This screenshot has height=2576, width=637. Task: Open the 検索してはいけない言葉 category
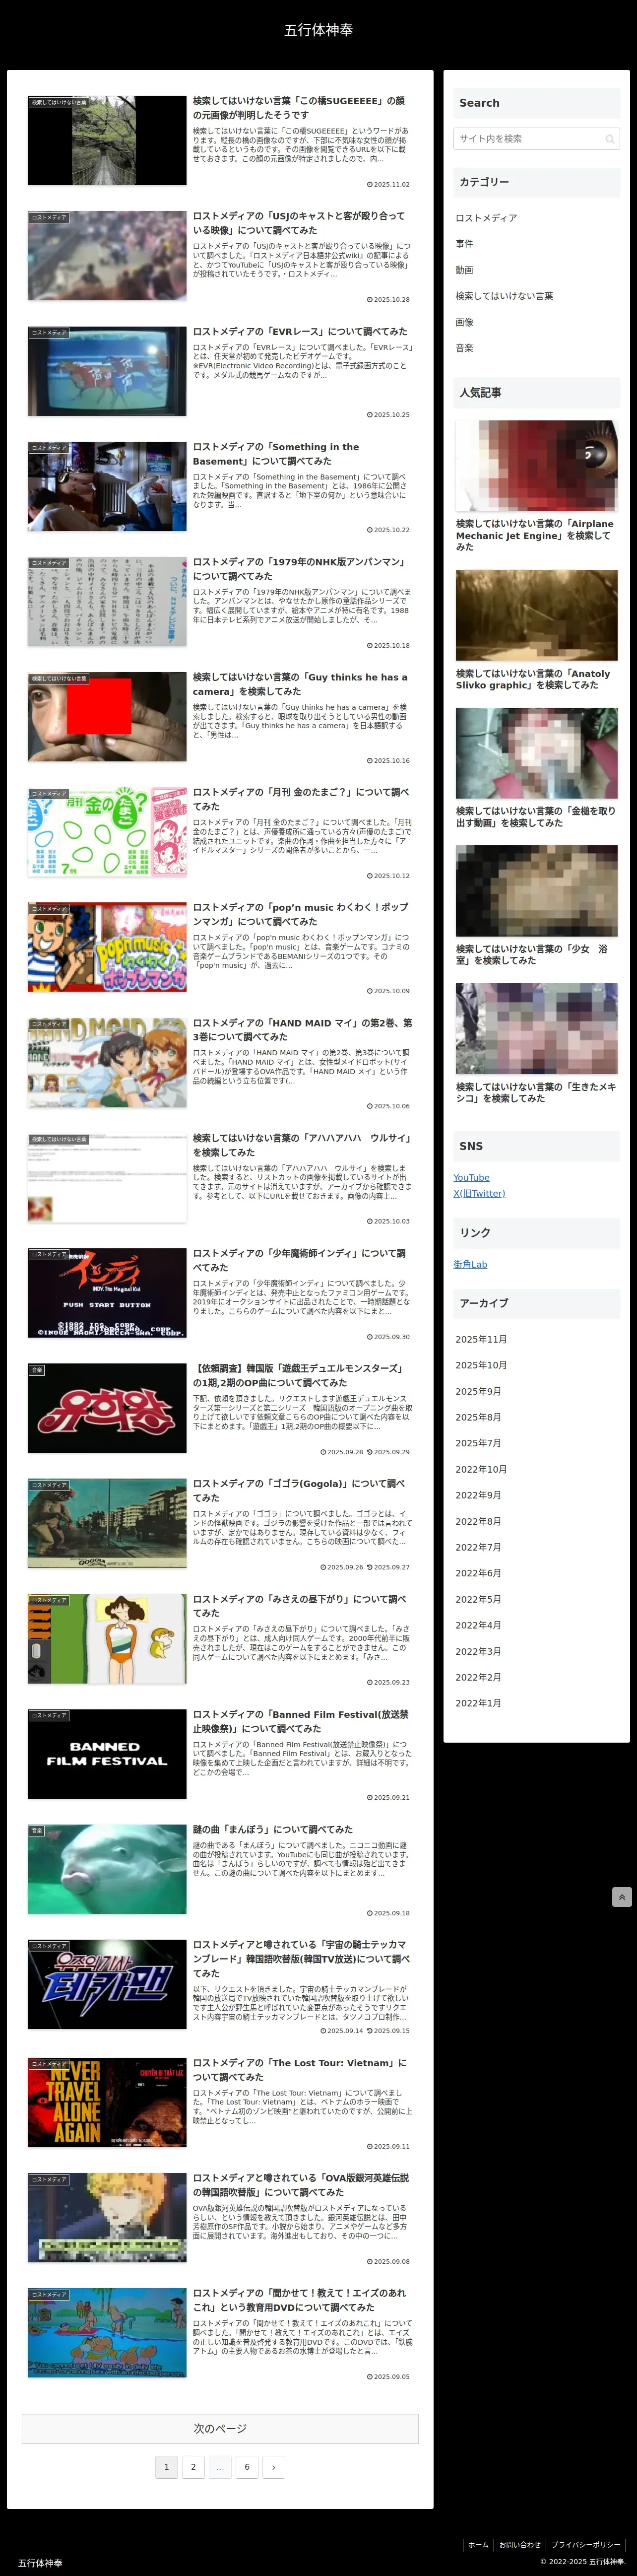(x=504, y=296)
